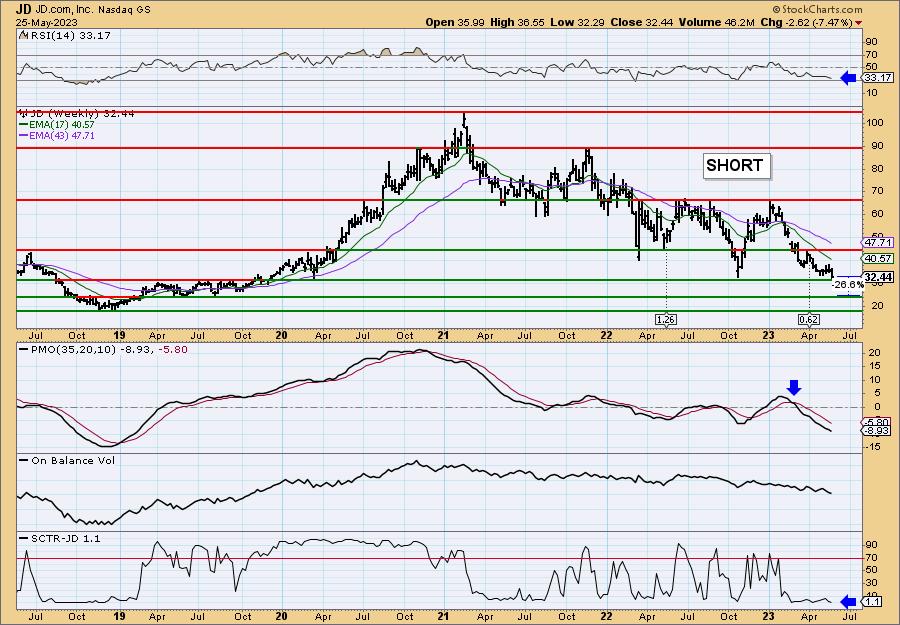Viewport: 900px width, 625px height.
Task: Click the On Balance Vol panel label
Action: click(73, 460)
